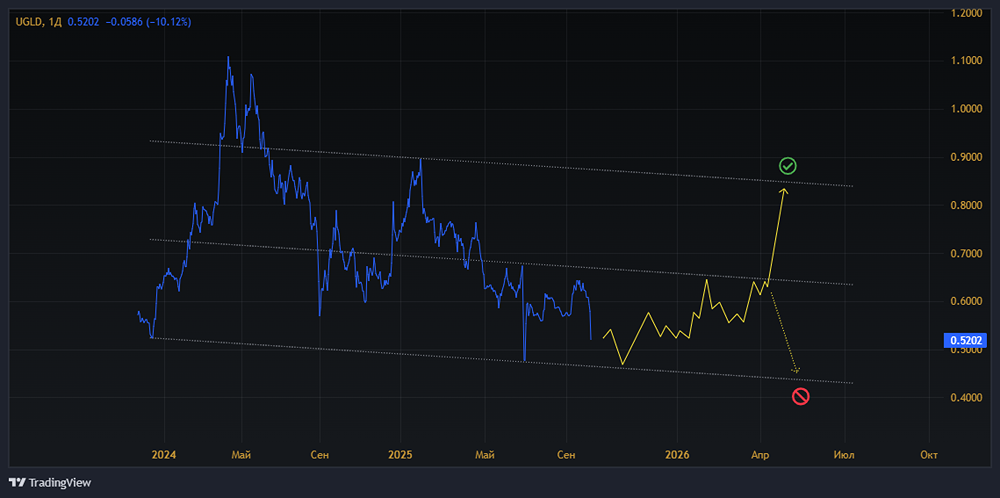Click the 0.4000 price axis label

point(964,399)
